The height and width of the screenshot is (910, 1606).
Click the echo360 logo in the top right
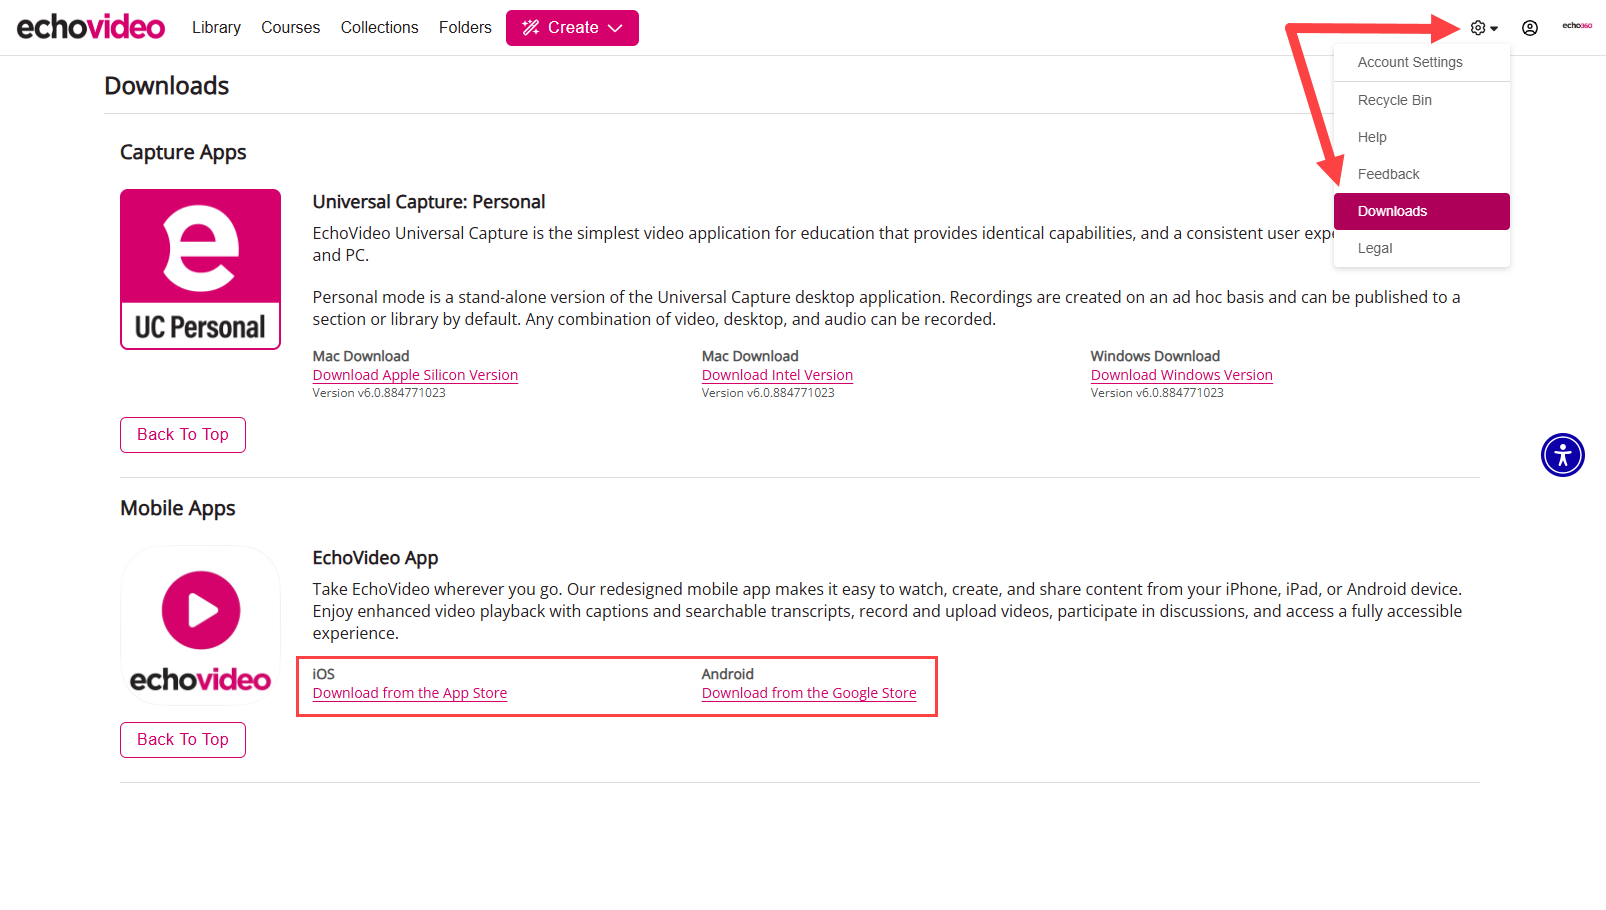point(1577,26)
